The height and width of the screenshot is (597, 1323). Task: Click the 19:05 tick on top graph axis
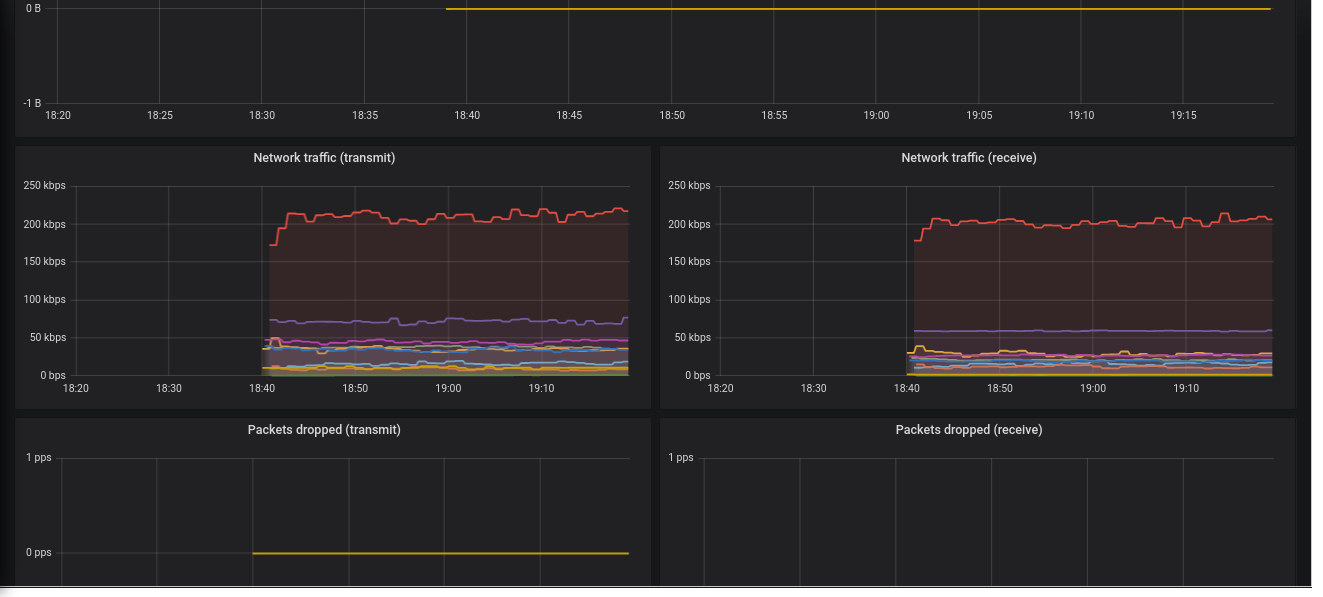(x=979, y=116)
